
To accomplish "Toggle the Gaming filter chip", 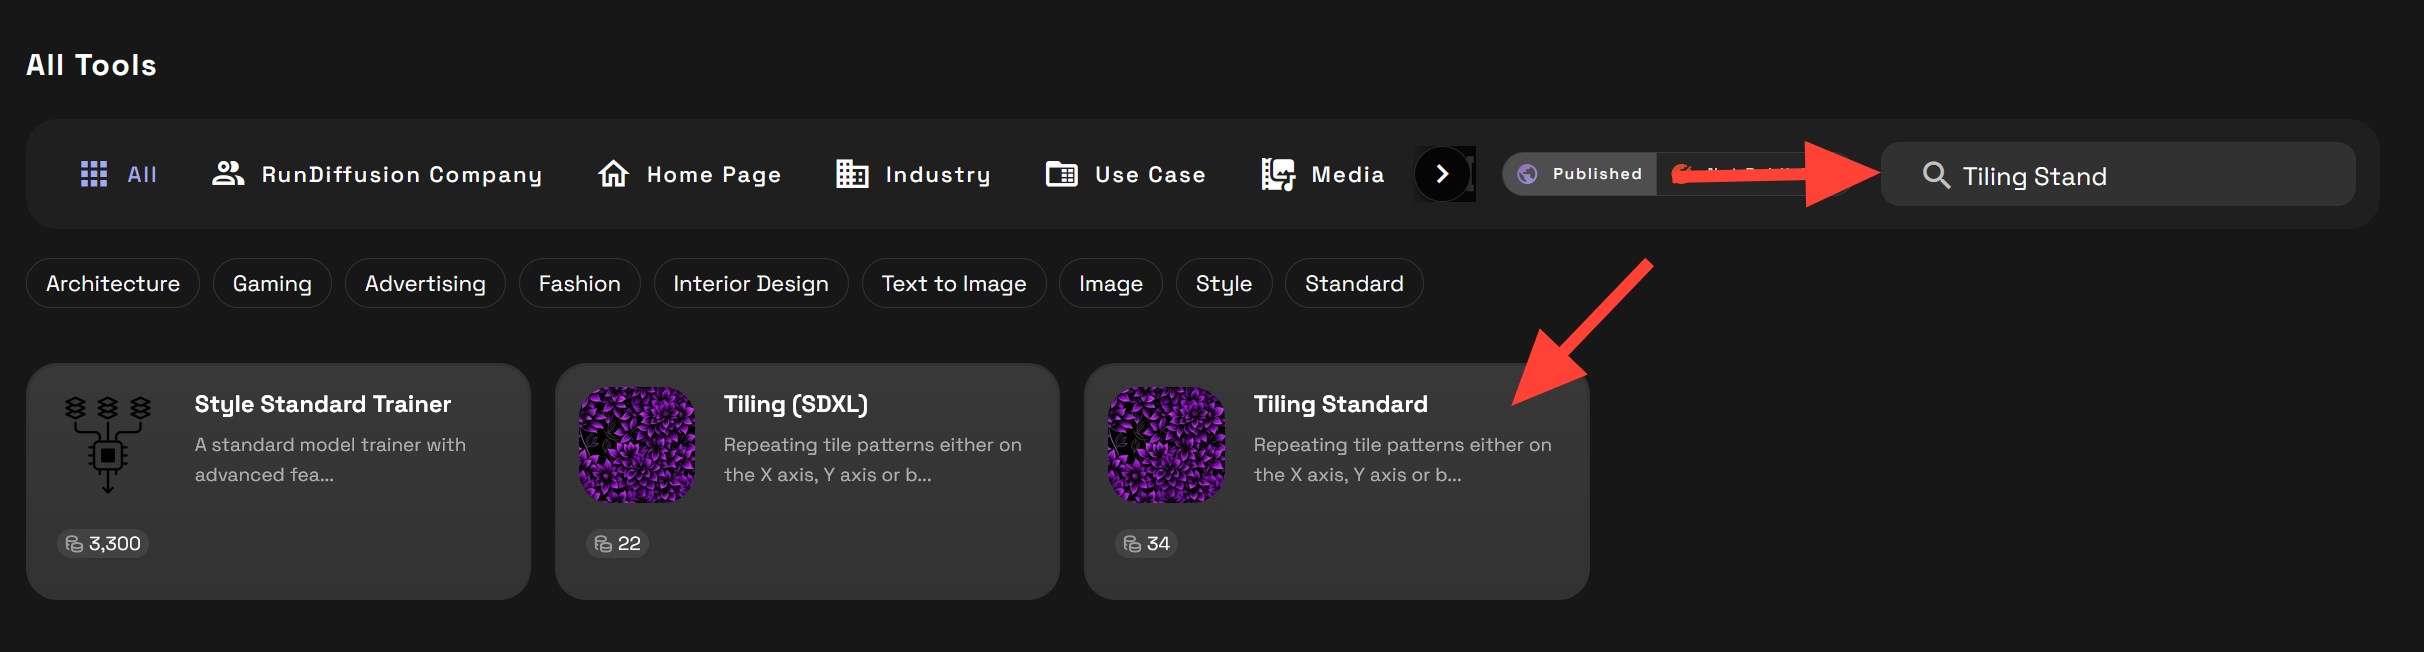I will [272, 284].
